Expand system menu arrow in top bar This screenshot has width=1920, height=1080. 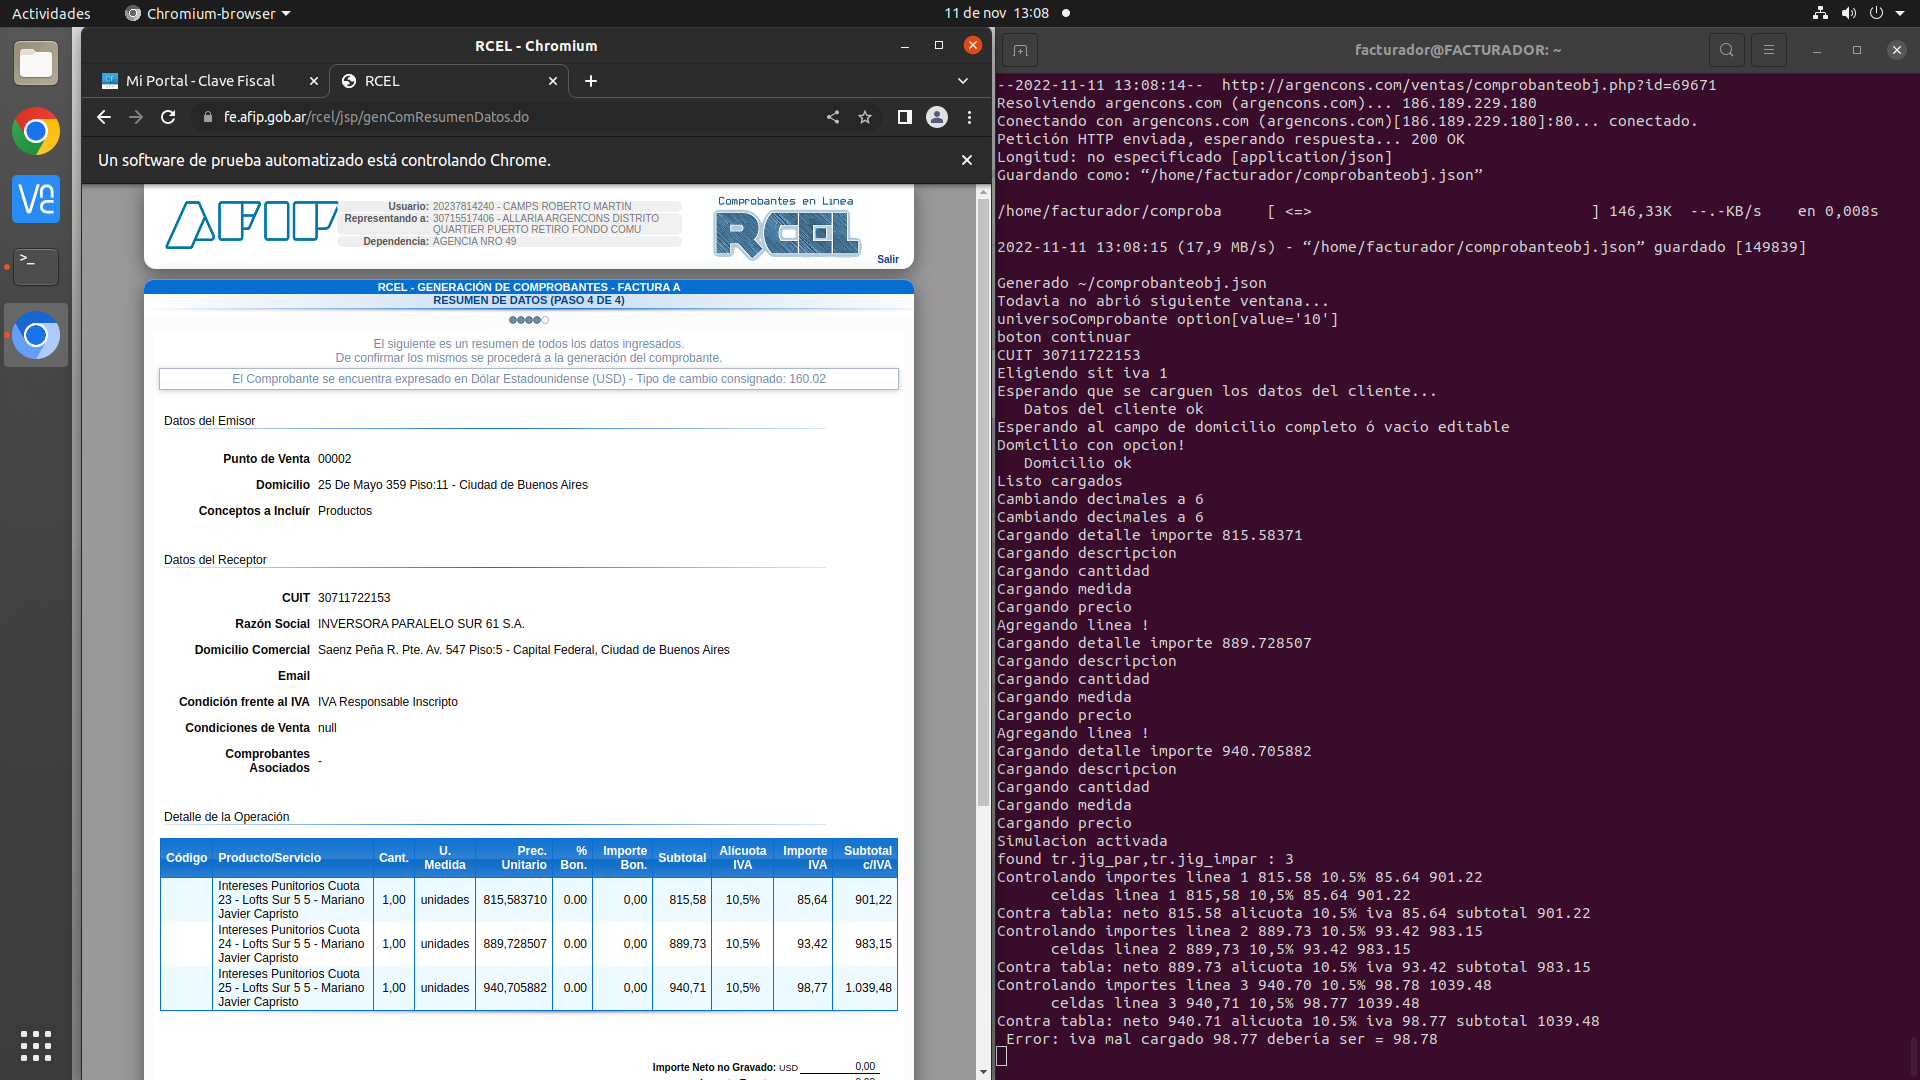pyautogui.click(x=1900, y=13)
